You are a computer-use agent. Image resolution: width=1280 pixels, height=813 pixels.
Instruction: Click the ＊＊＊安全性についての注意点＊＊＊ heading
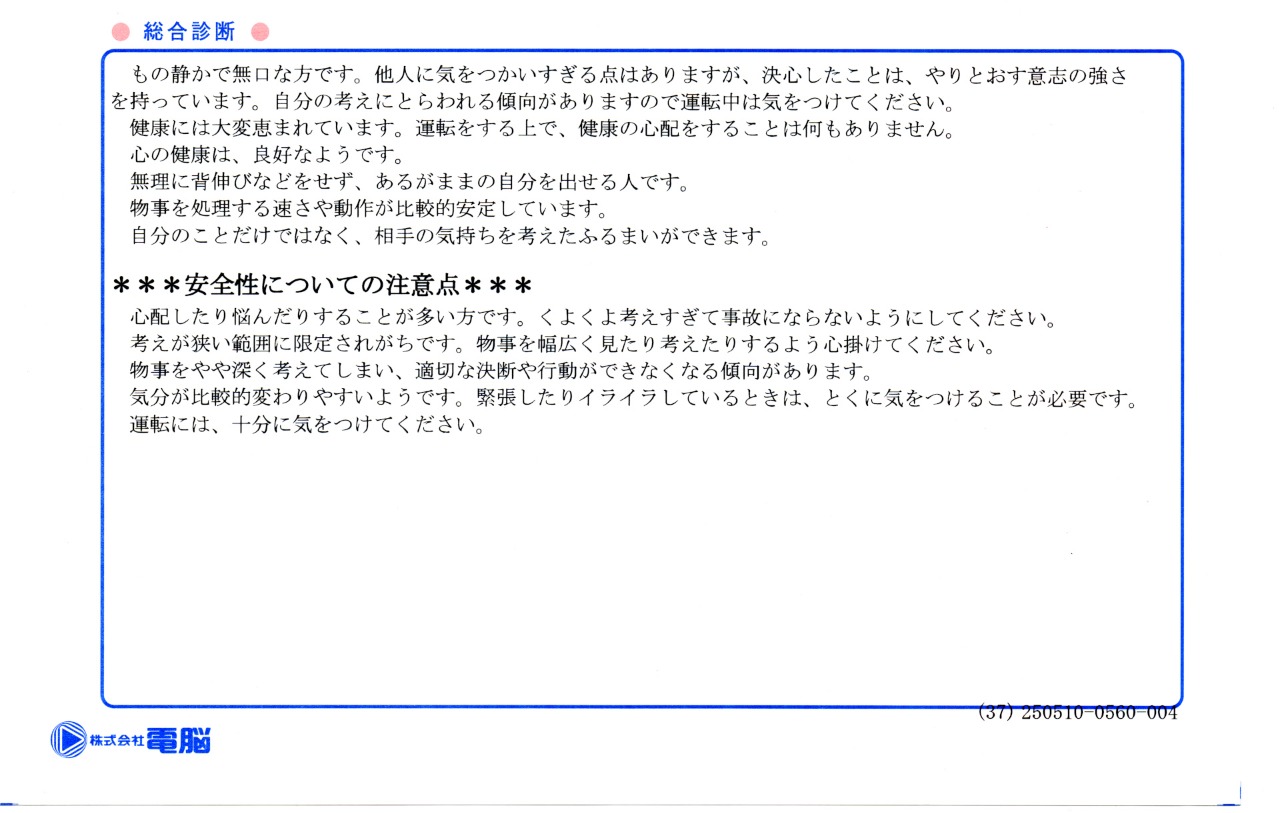(321, 285)
